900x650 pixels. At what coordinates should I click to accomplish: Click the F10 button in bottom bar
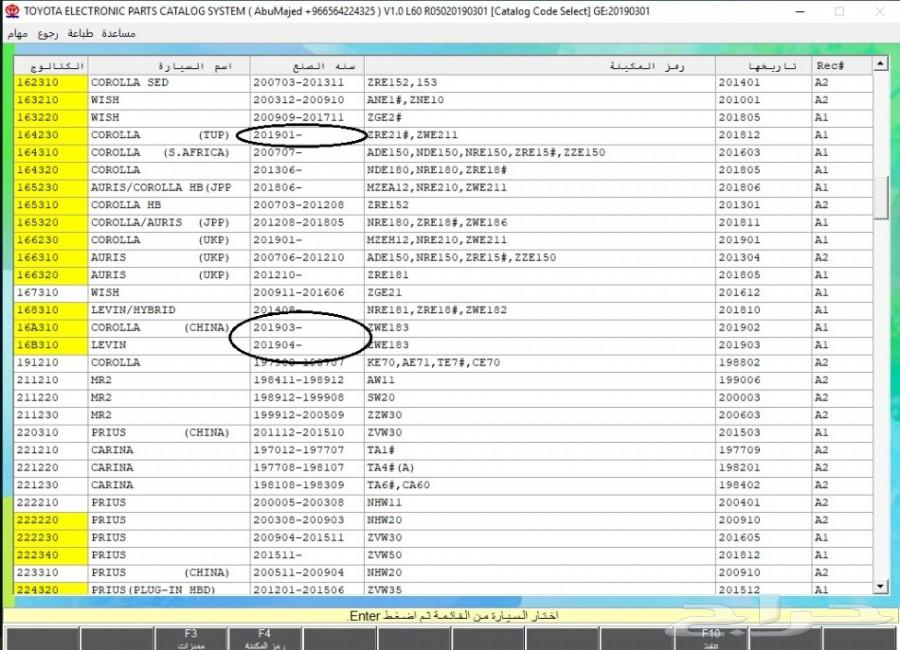click(x=711, y=639)
